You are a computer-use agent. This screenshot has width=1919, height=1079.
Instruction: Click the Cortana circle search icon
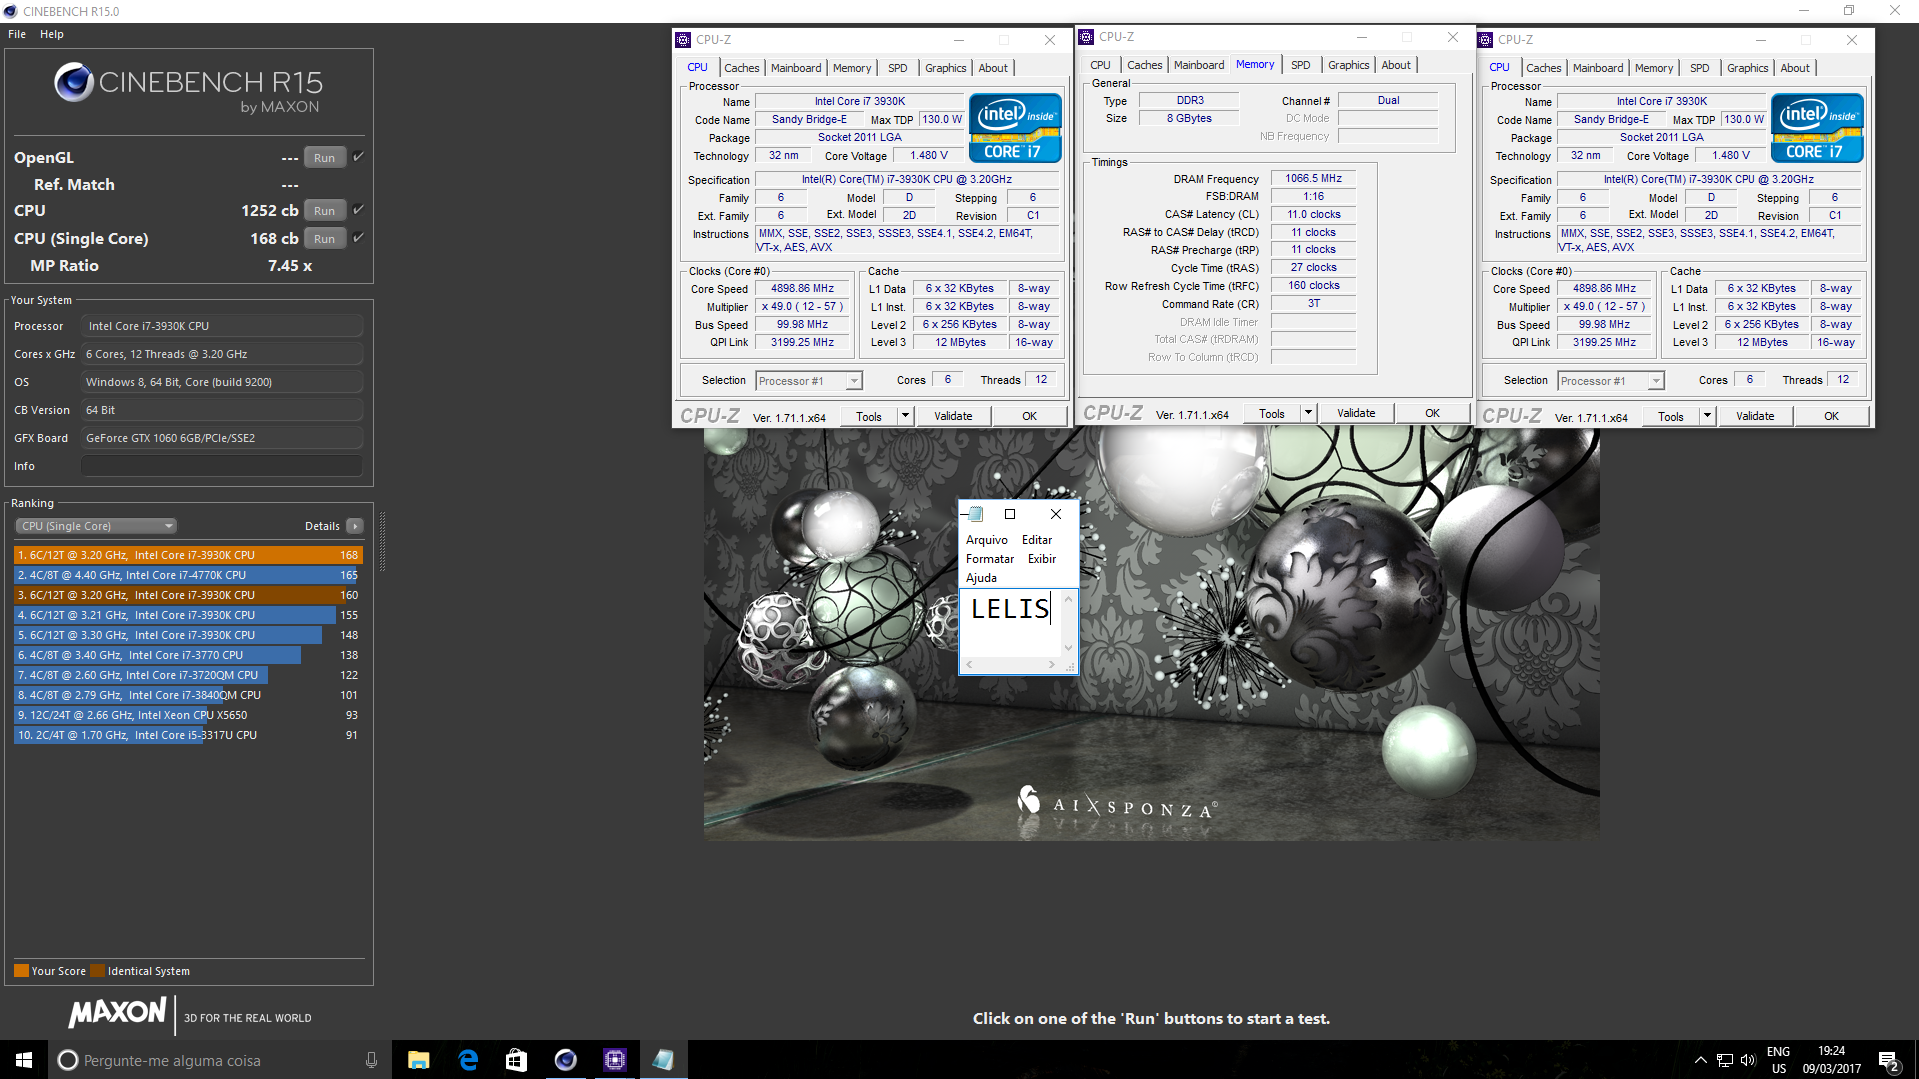pyautogui.click(x=67, y=1060)
